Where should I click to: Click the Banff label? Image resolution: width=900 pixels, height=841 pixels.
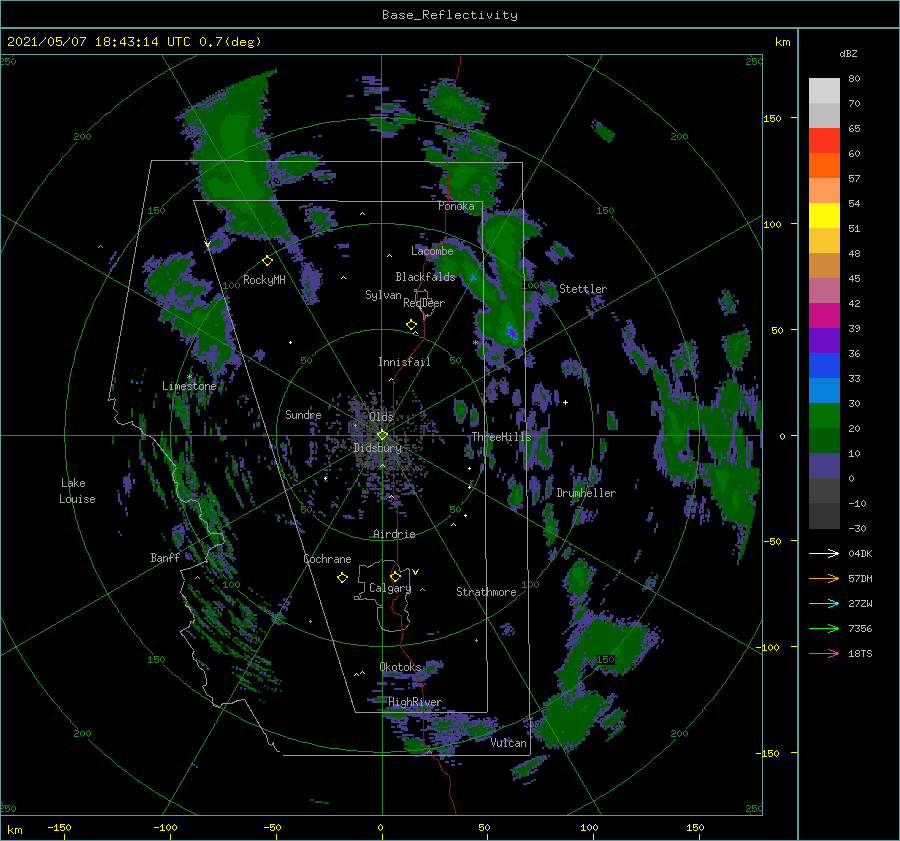point(165,558)
